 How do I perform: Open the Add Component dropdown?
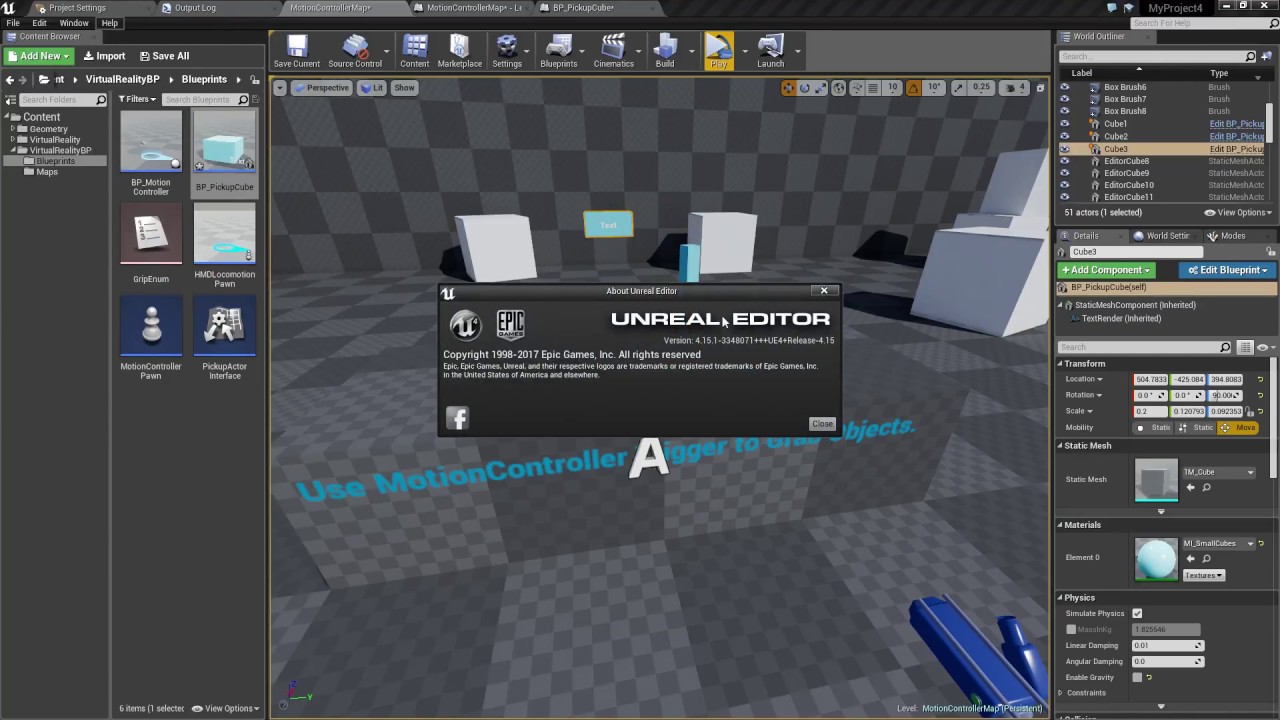(x=1107, y=270)
